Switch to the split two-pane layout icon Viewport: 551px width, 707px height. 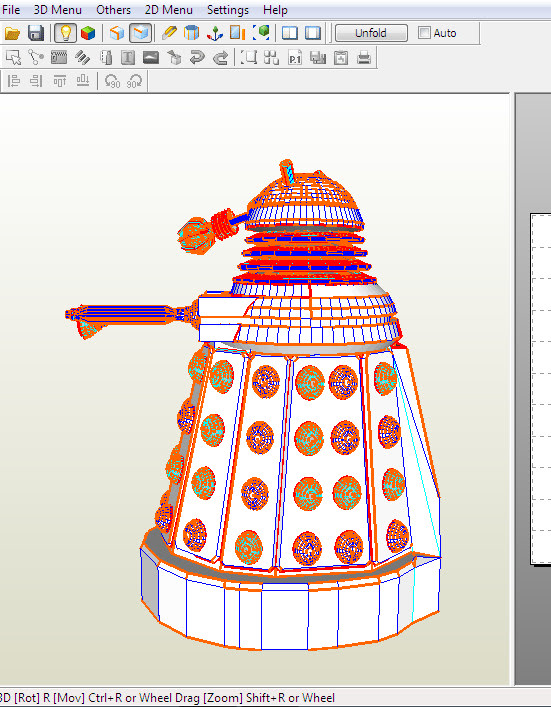click(289, 33)
